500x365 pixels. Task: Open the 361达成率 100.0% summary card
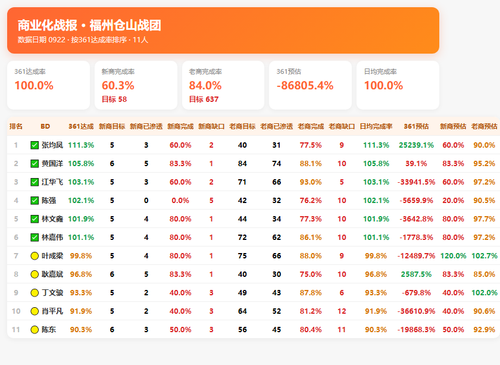(x=48, y=85)
